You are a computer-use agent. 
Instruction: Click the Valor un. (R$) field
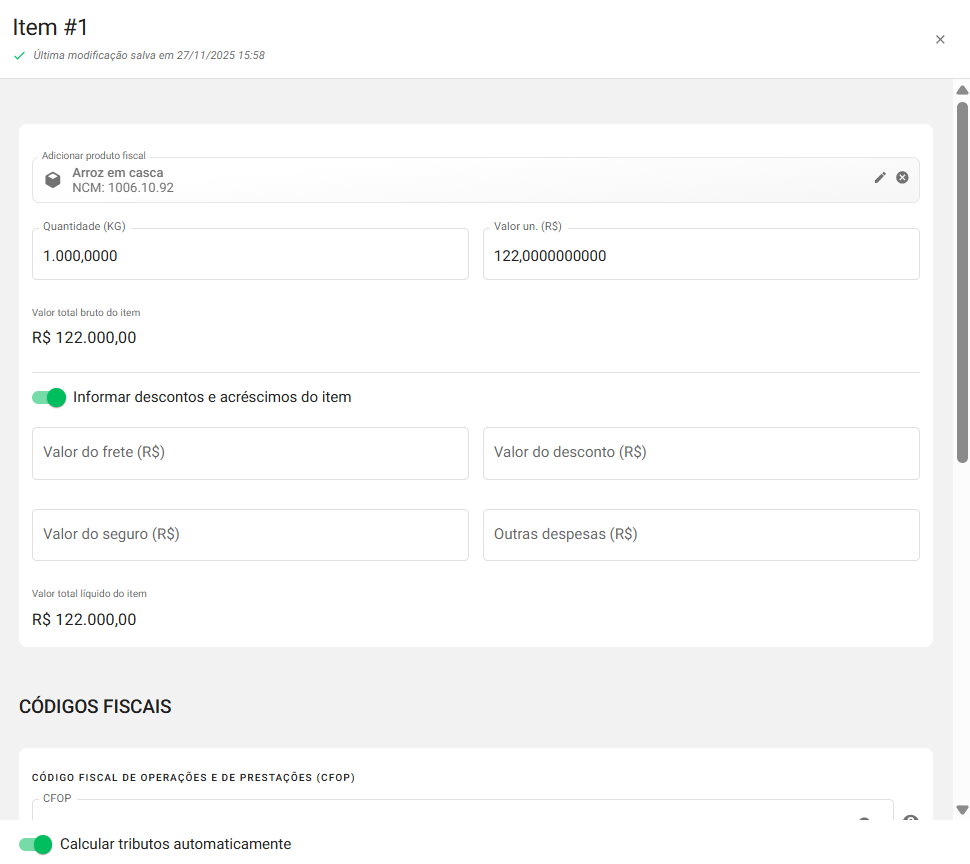pyautogui.click(x=700, y=255)
